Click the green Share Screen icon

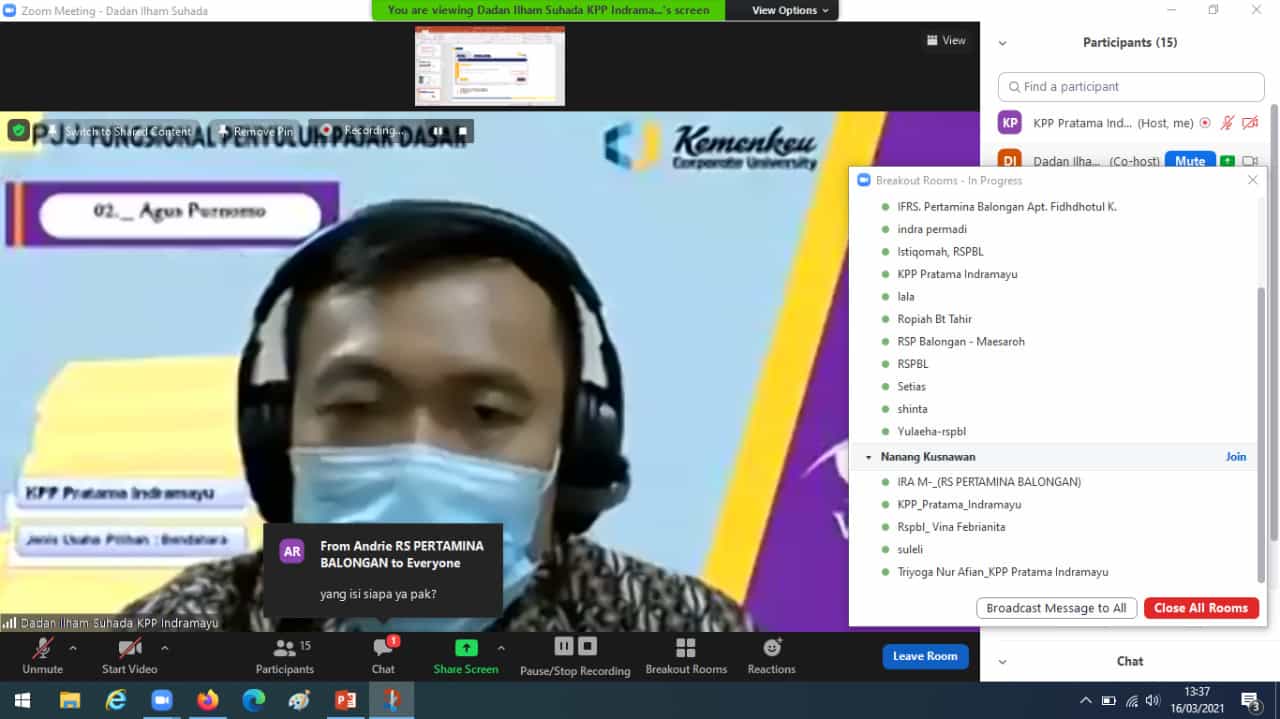click(466, 648)
